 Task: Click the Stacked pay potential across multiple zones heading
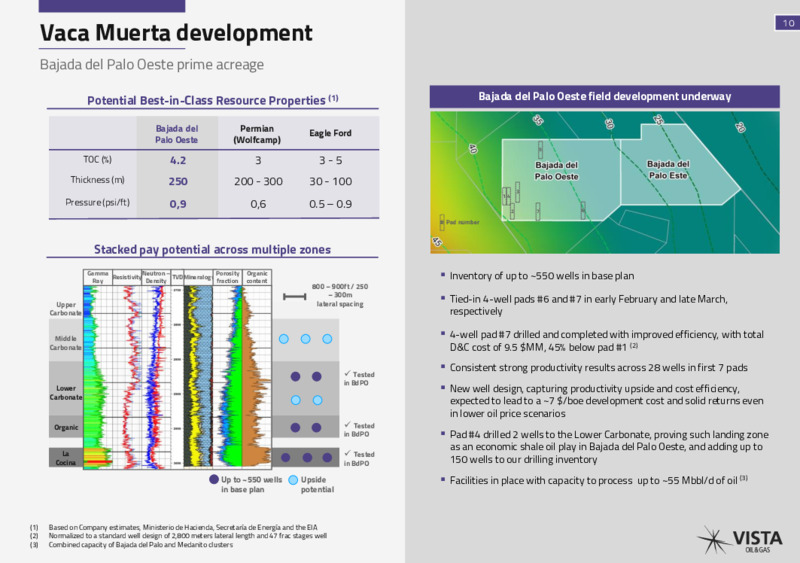[212, 250]
